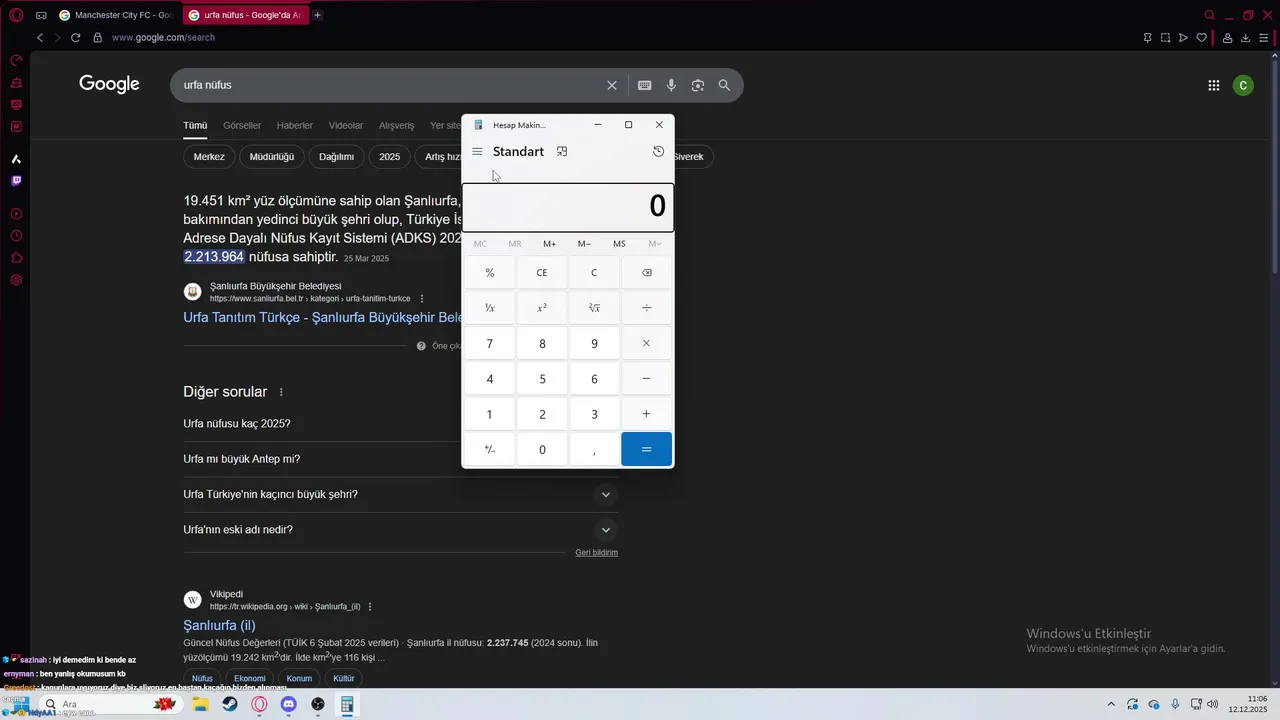1280x720 pixels.
Task: Click the Google search input field
Action: click(390, 86)
